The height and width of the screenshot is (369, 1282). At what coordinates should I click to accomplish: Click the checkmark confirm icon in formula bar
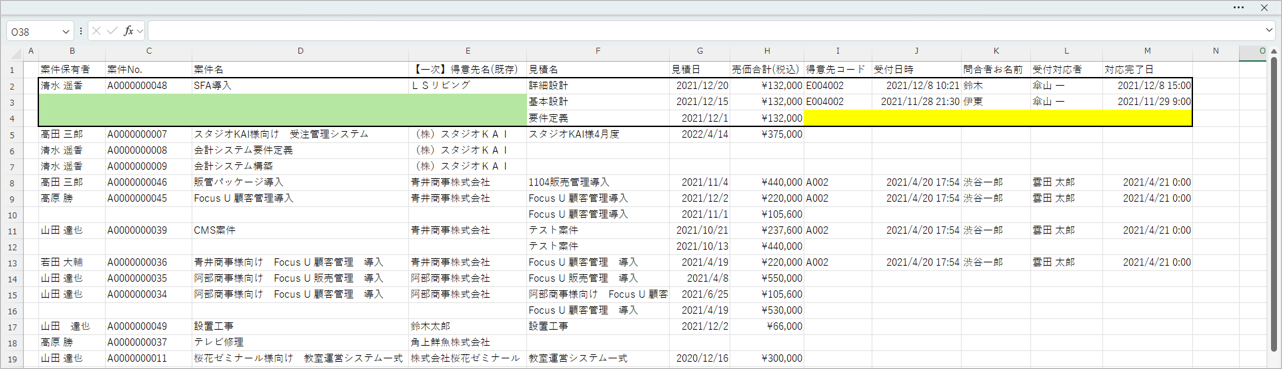pyautogui.click(x=112, y=31)
